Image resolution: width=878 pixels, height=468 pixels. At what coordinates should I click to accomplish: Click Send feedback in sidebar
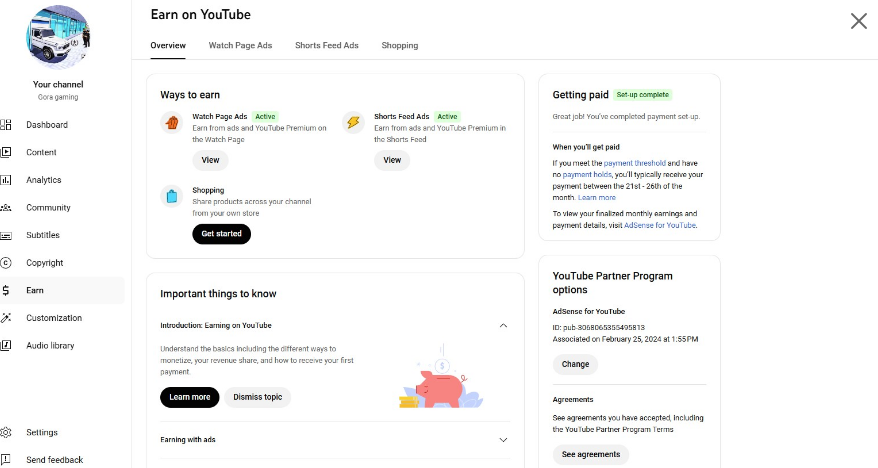coord(54,460)
